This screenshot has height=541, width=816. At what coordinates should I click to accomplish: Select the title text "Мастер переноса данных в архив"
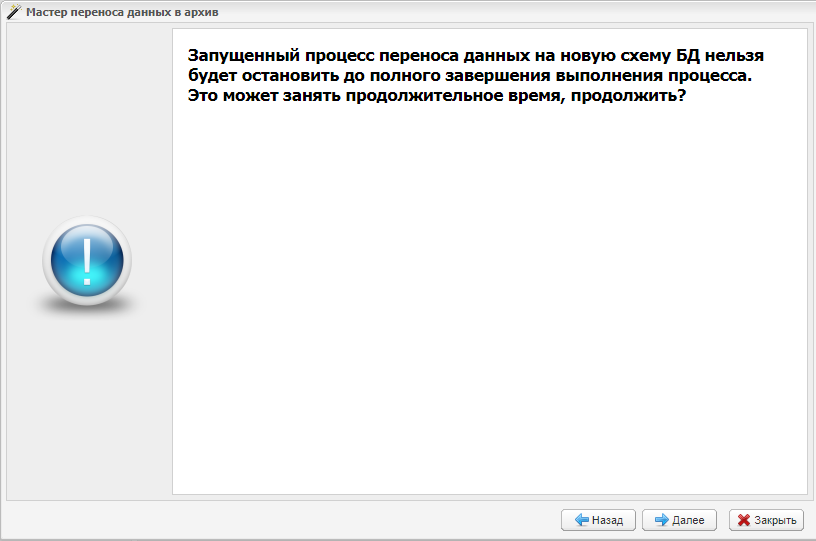(122, 13)
